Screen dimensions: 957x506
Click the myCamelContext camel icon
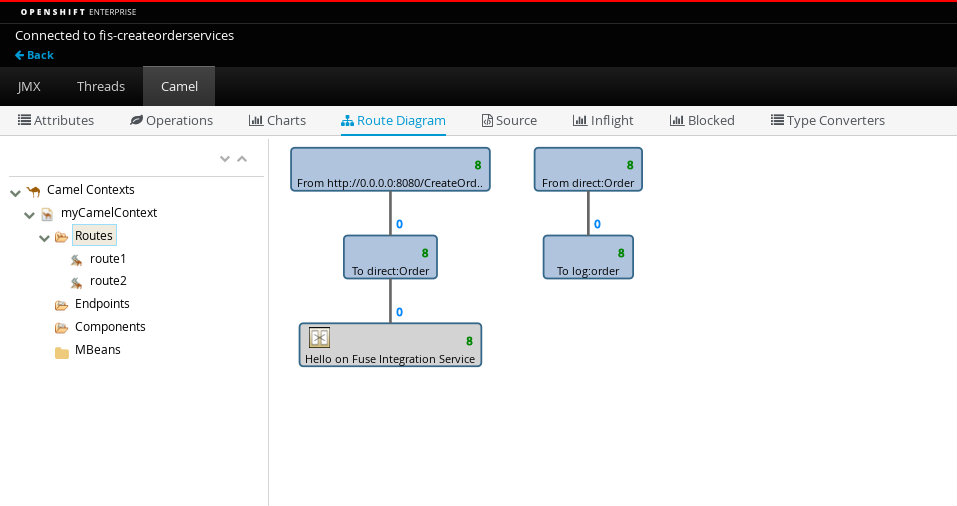point(47,214)
